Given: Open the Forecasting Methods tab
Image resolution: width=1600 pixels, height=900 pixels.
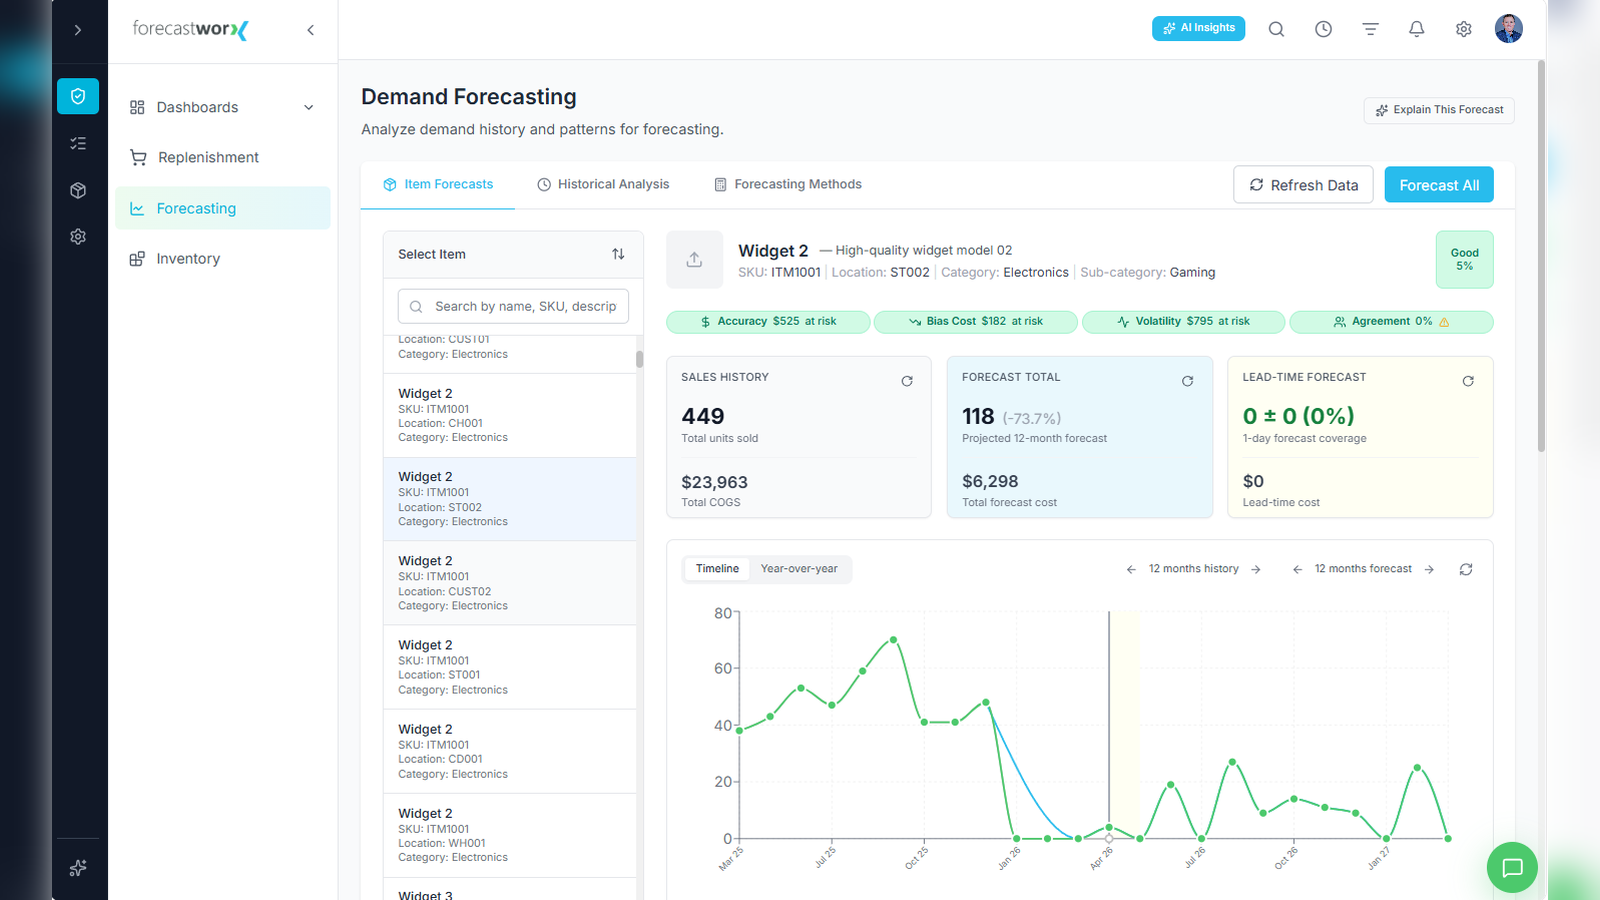Looking at the screenshot, I should click(788, 184).
